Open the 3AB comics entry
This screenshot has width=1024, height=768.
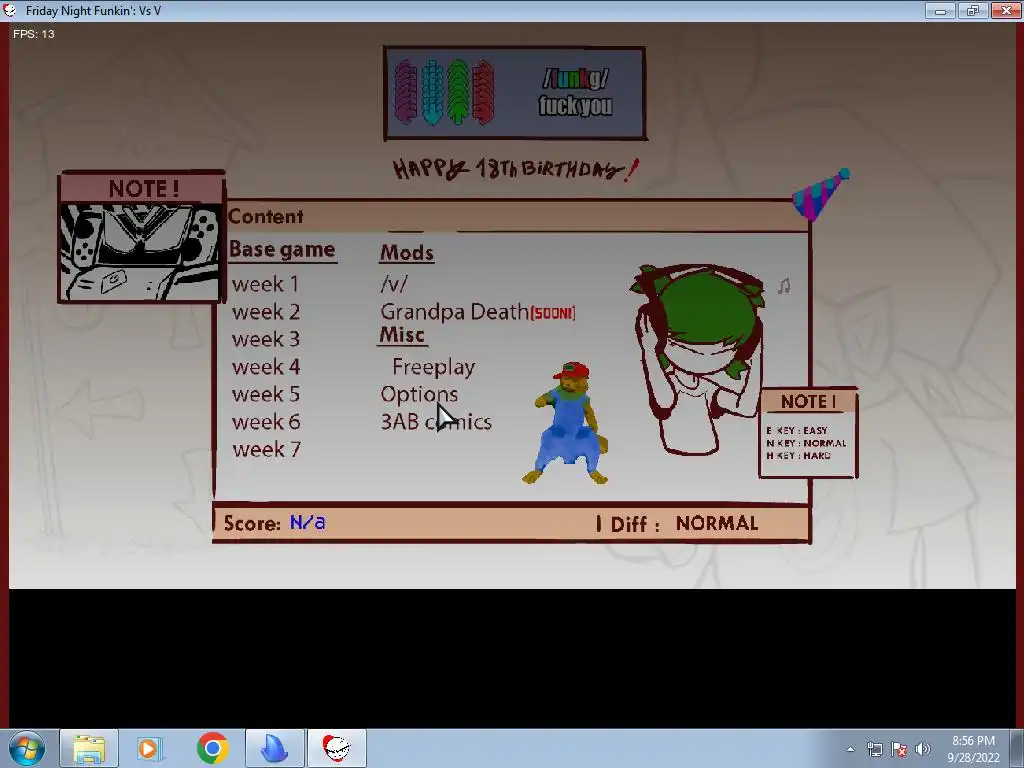coord(436,422)
